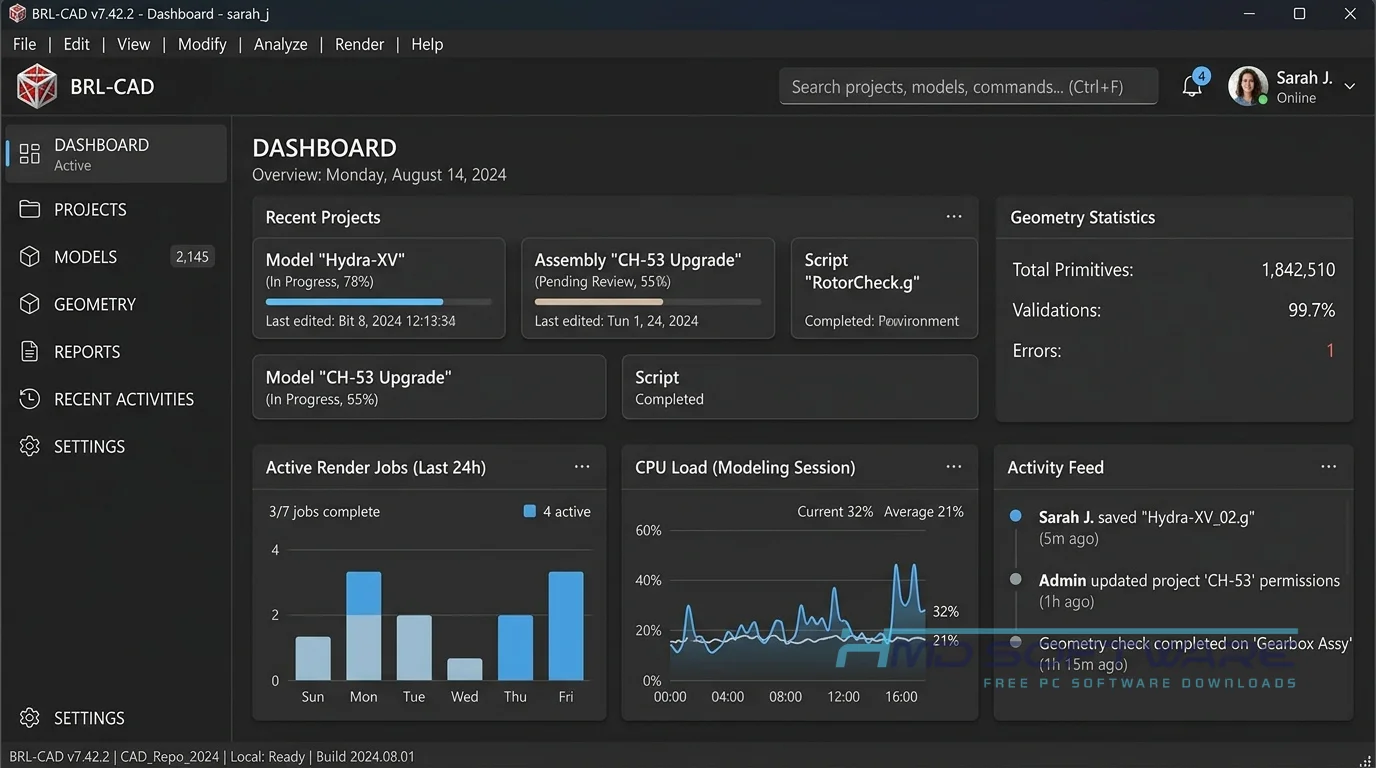The image size is (1376, 768).
Task: Minimize the BRL-CAD window
Action: coord(1250,14)
